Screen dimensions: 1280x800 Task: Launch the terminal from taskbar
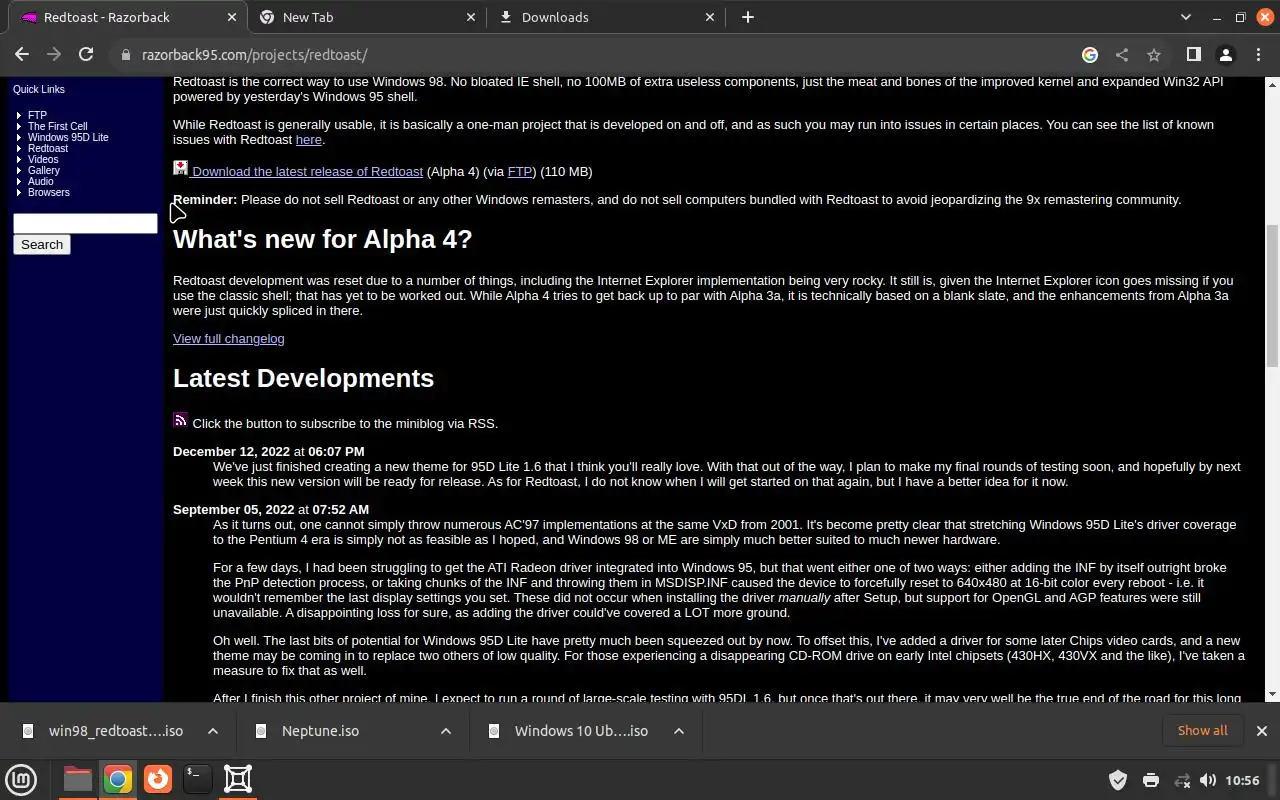click(197, 779)
